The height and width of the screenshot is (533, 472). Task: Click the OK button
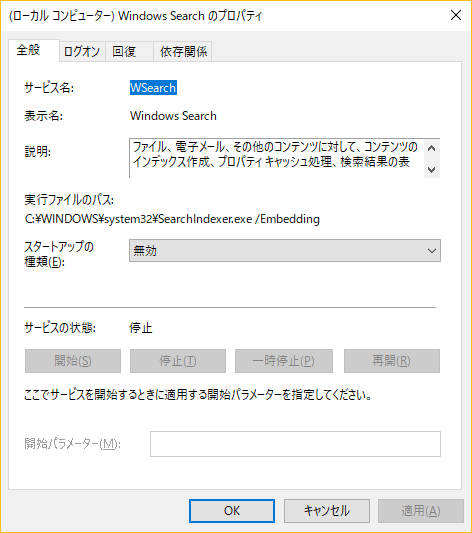point(232,511)
